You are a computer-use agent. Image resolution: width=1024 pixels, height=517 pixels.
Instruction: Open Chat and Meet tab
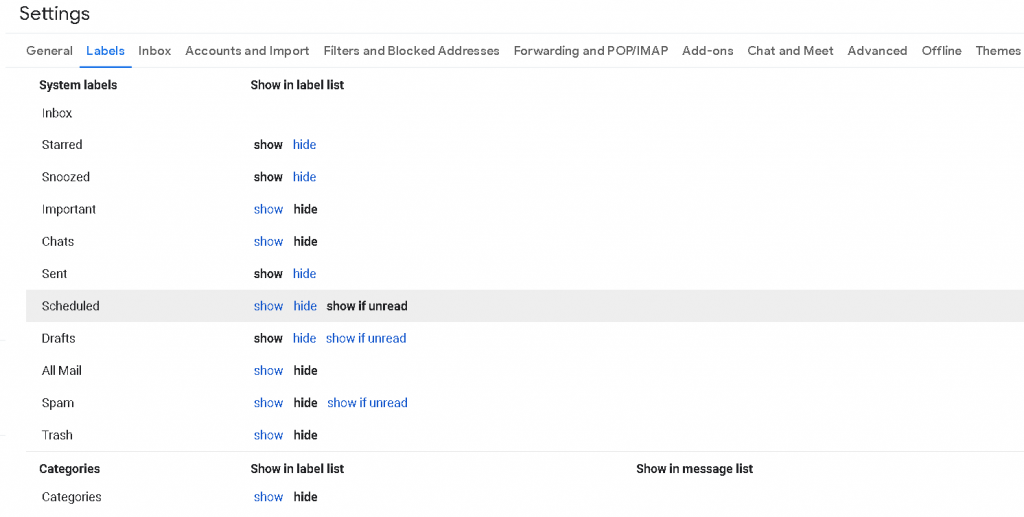[790, 51]
